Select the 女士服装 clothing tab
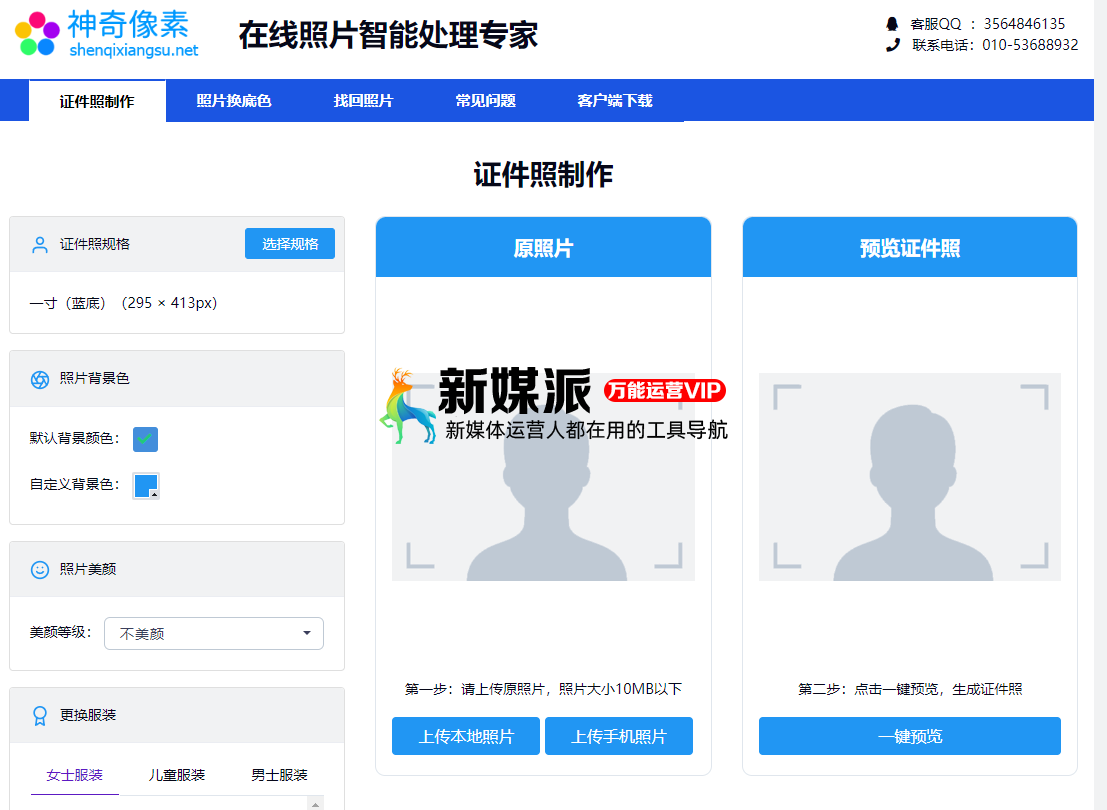This screenshot has width=1107, height=810. coord(75,775)
